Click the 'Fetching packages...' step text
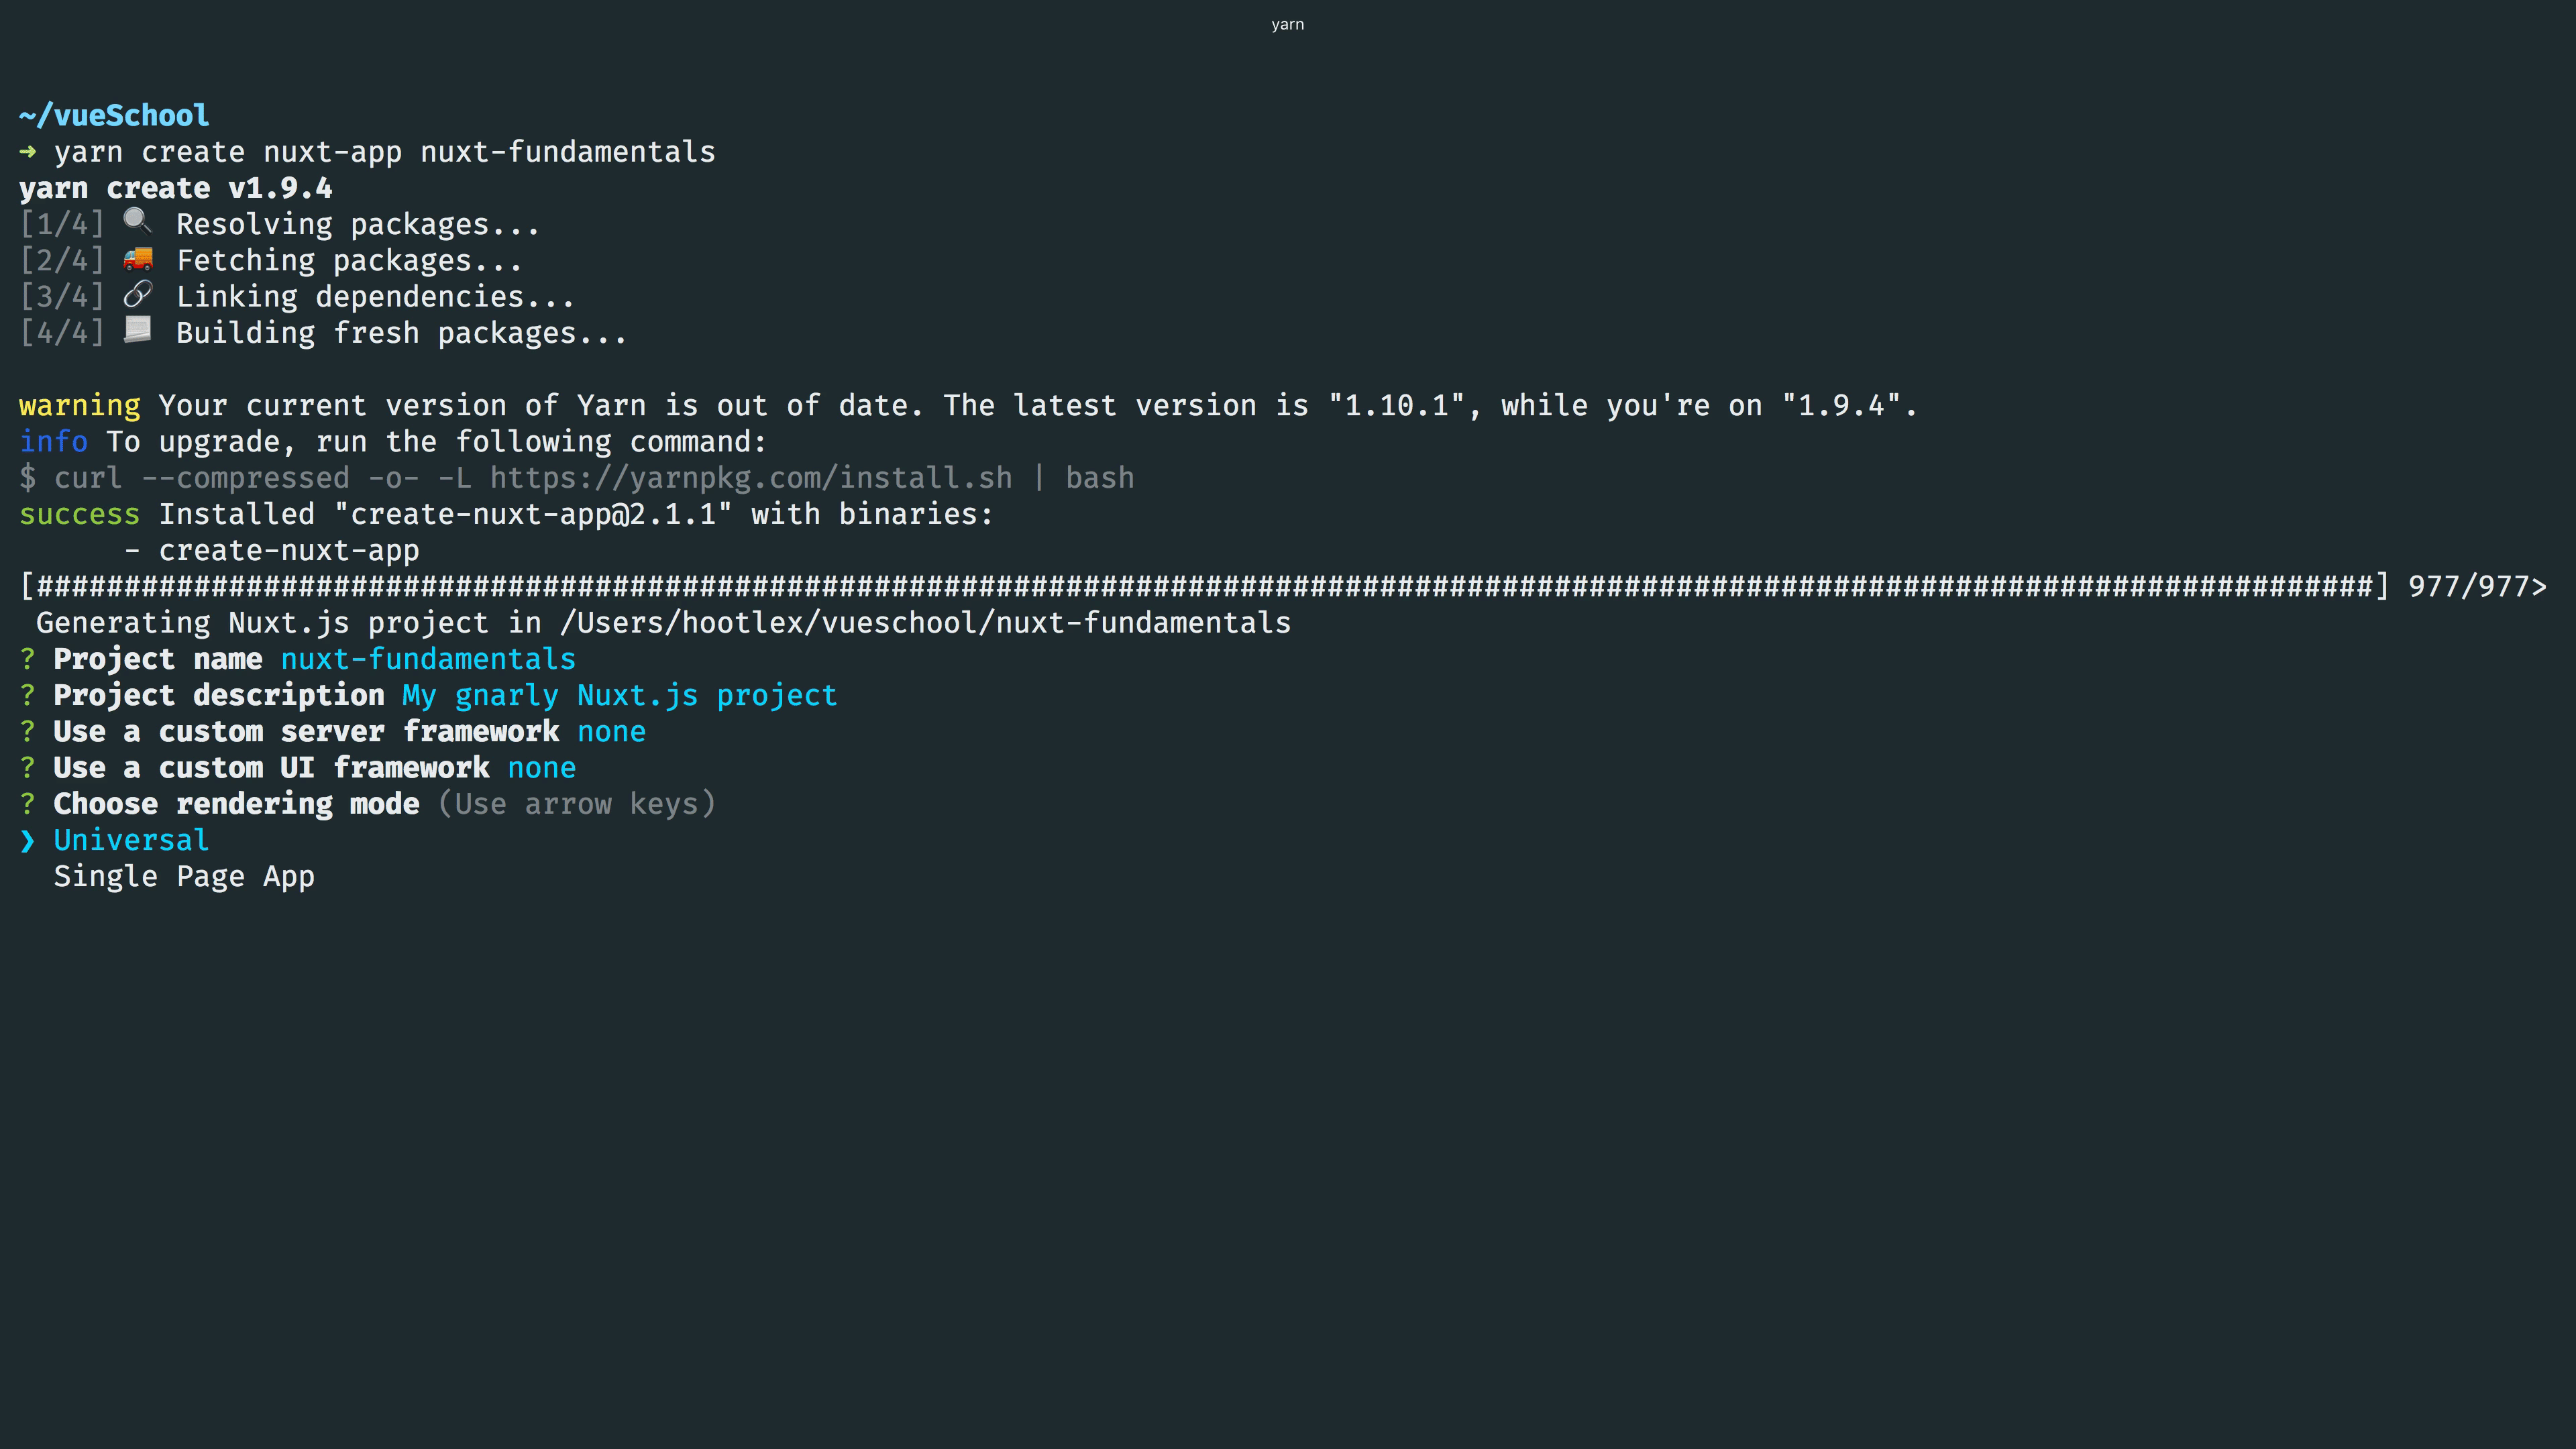The height and width of the screenshot is (1449, 2576). 349,261
